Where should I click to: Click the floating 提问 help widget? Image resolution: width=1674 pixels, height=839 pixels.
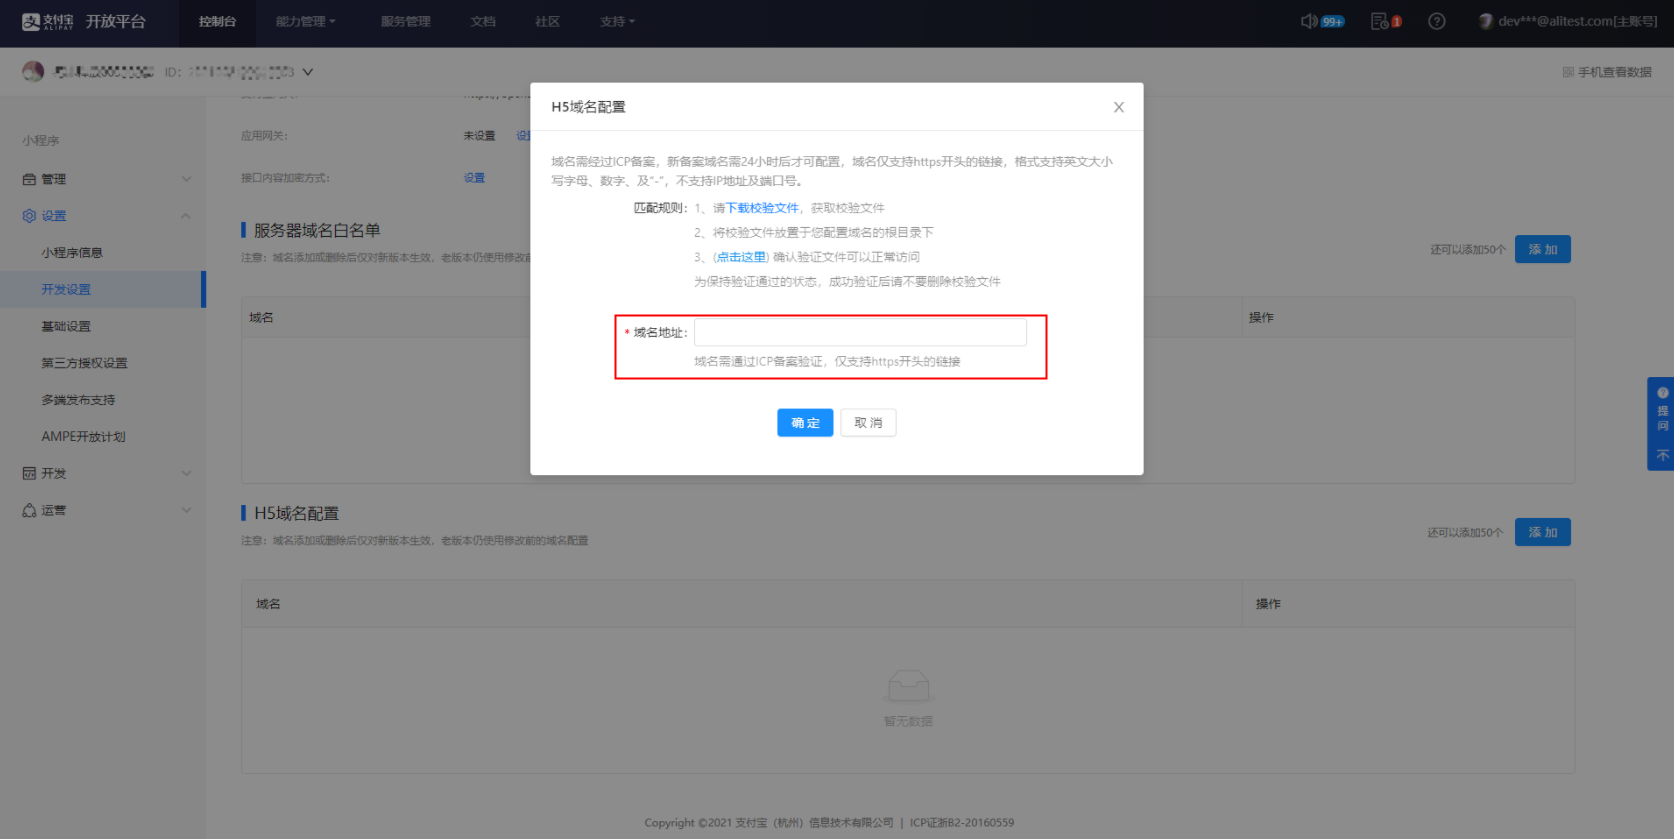(1662, 411)
